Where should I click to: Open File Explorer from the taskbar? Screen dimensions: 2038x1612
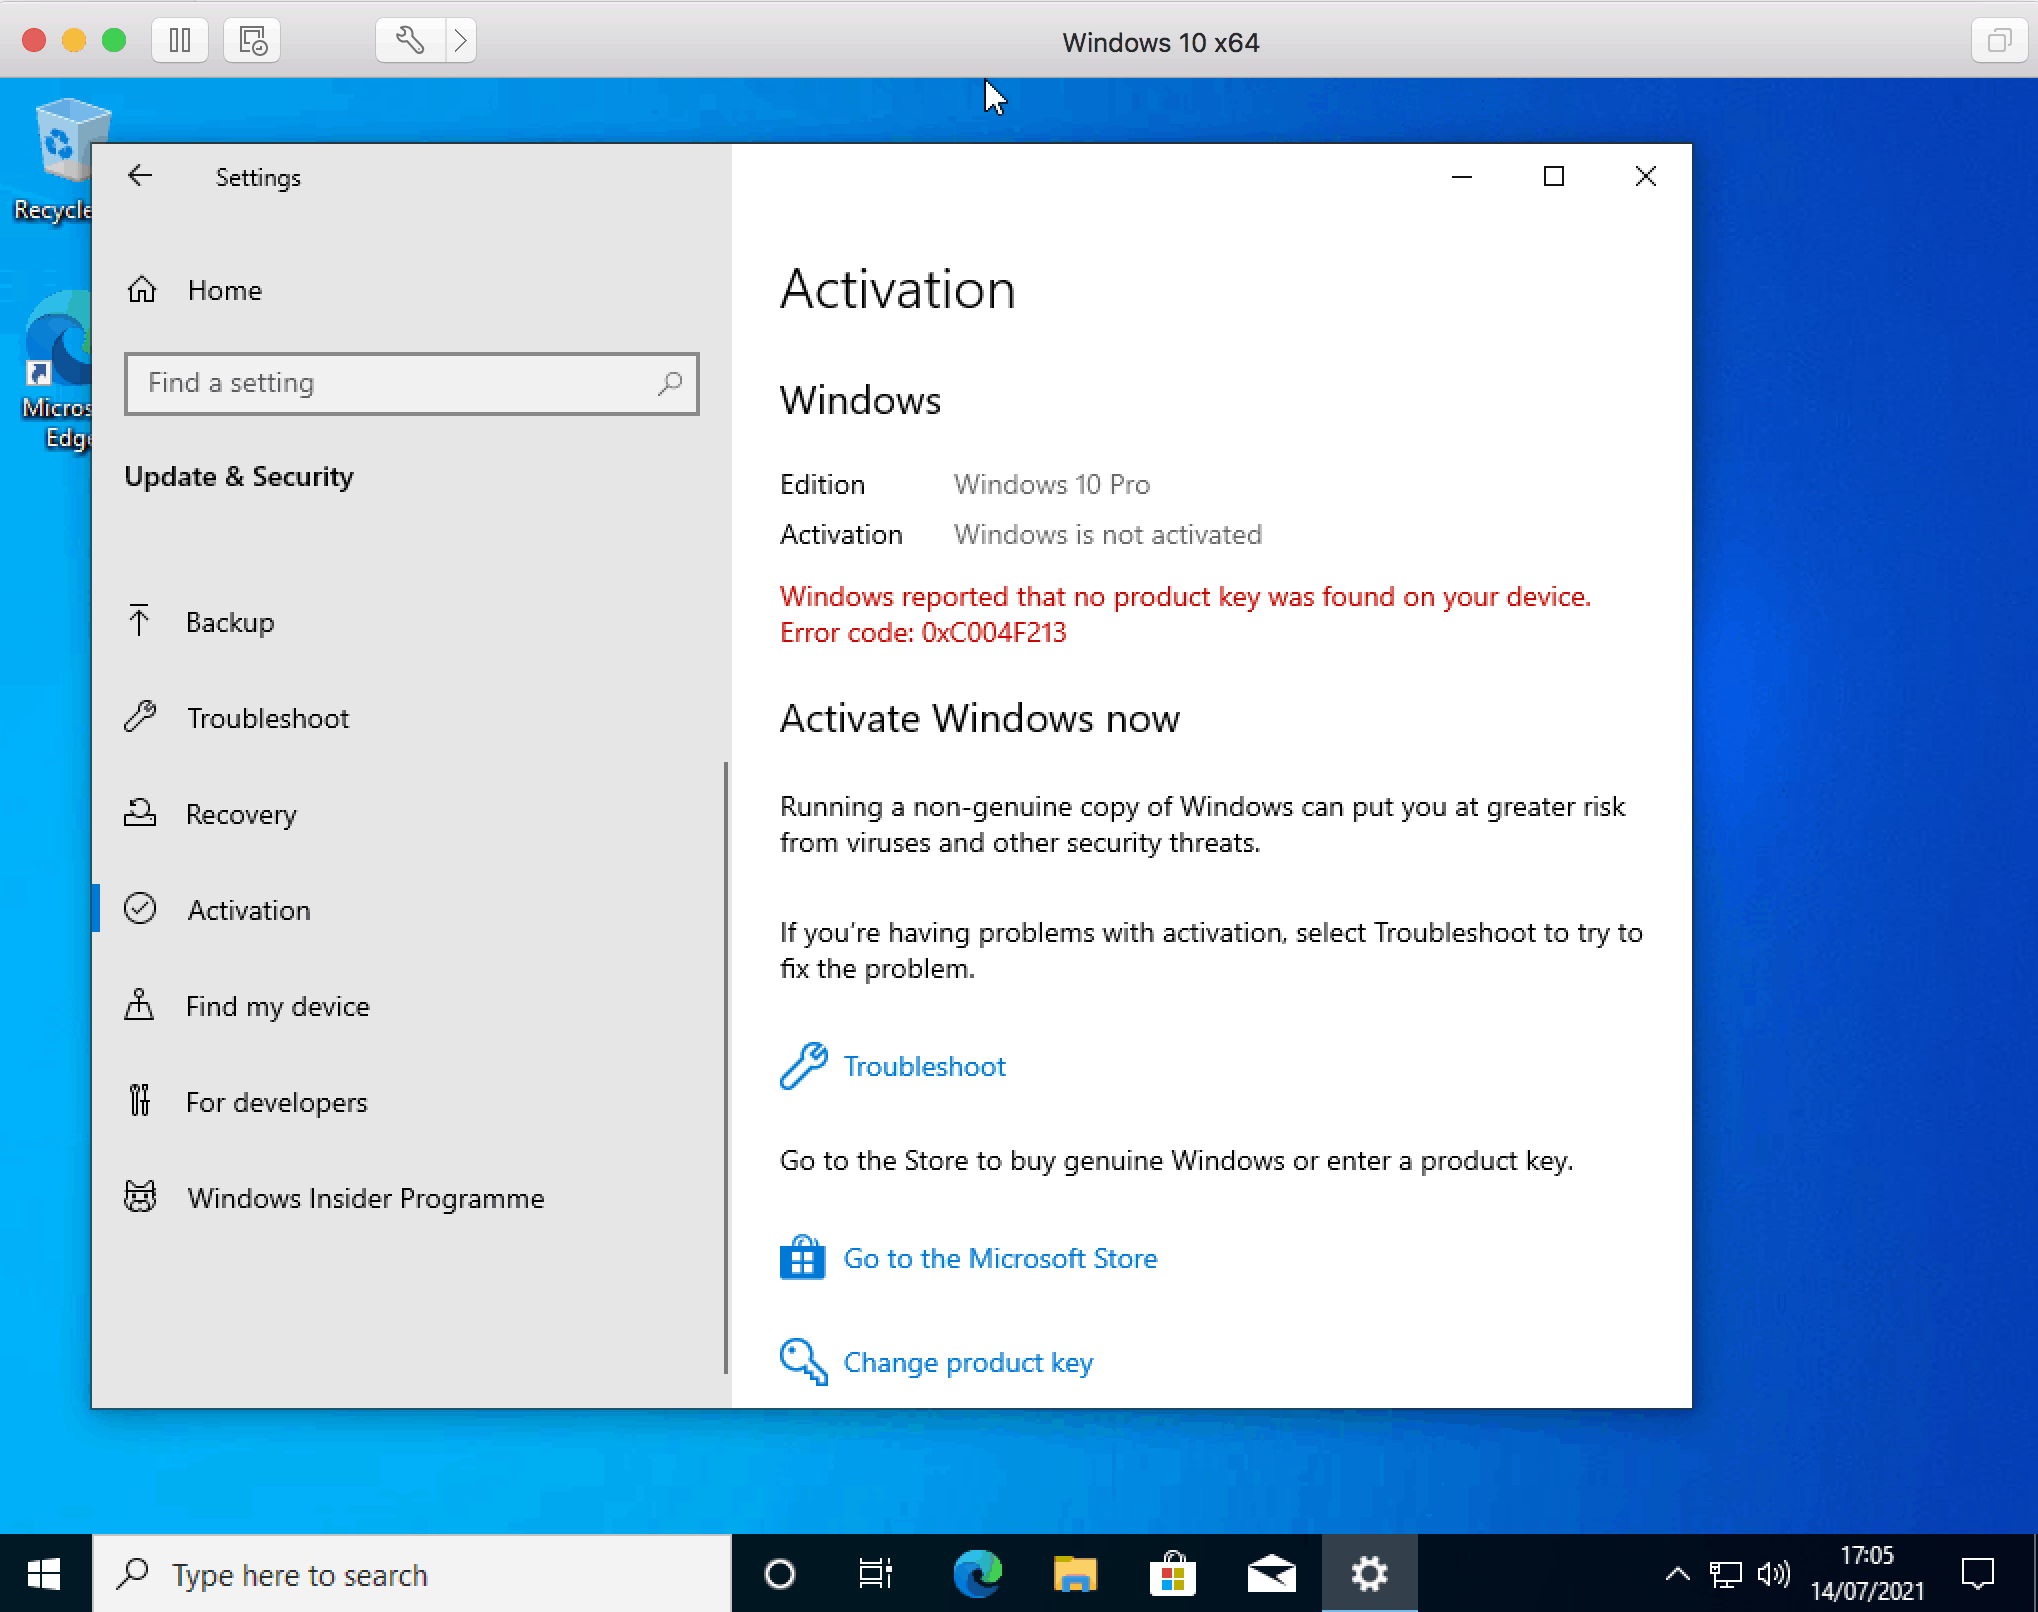click(x=1075, y=1574)
